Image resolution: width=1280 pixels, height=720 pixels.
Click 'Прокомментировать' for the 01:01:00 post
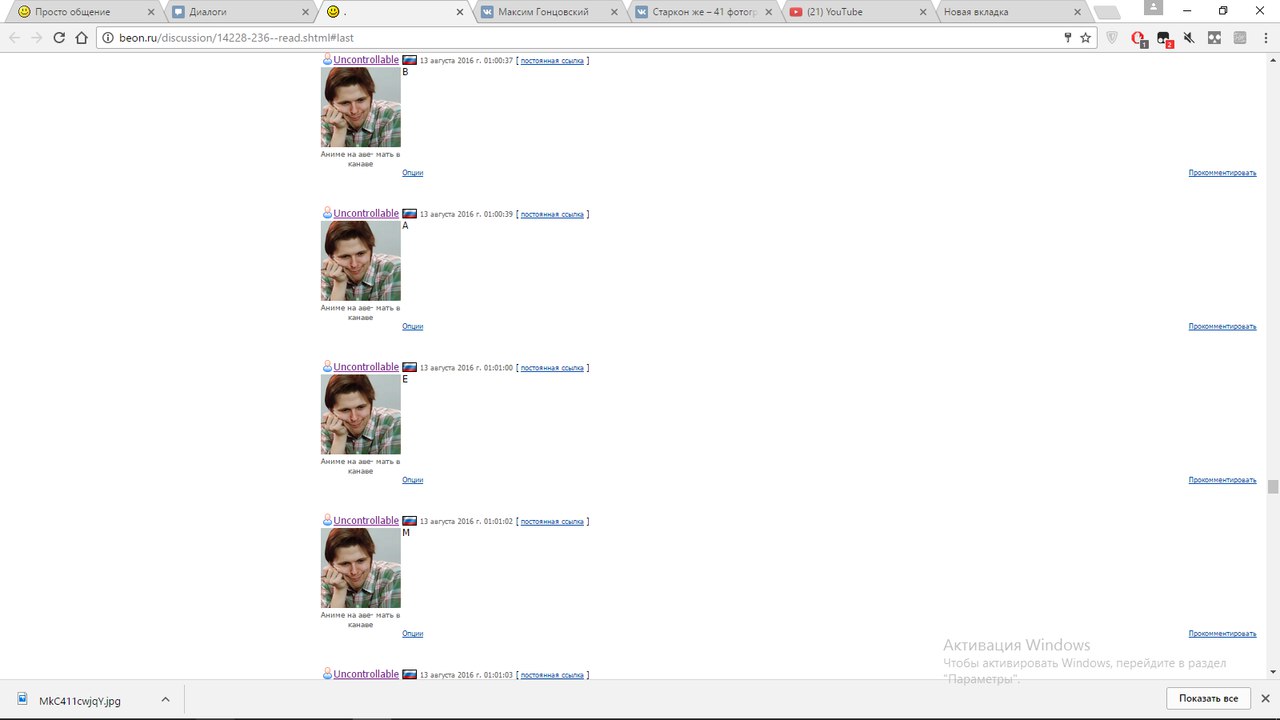[1222, 480]
